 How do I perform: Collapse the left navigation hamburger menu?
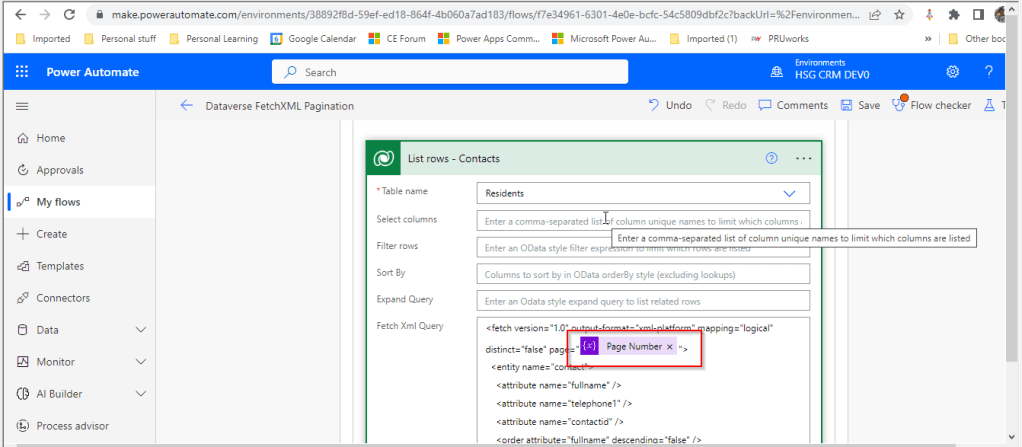click(x=23, y=105)
